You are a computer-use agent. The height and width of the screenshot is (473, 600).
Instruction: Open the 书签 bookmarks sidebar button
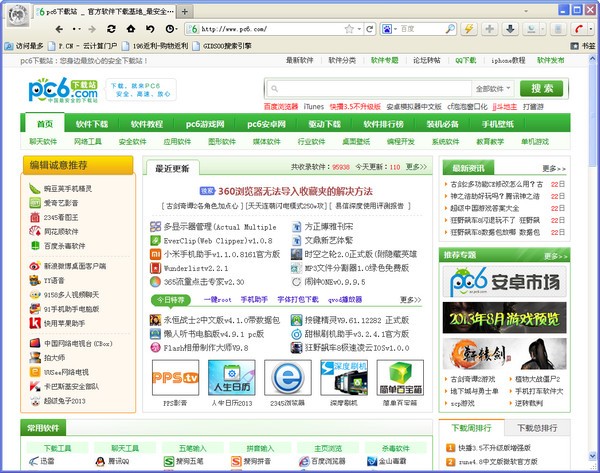click(x=583, y=46)
